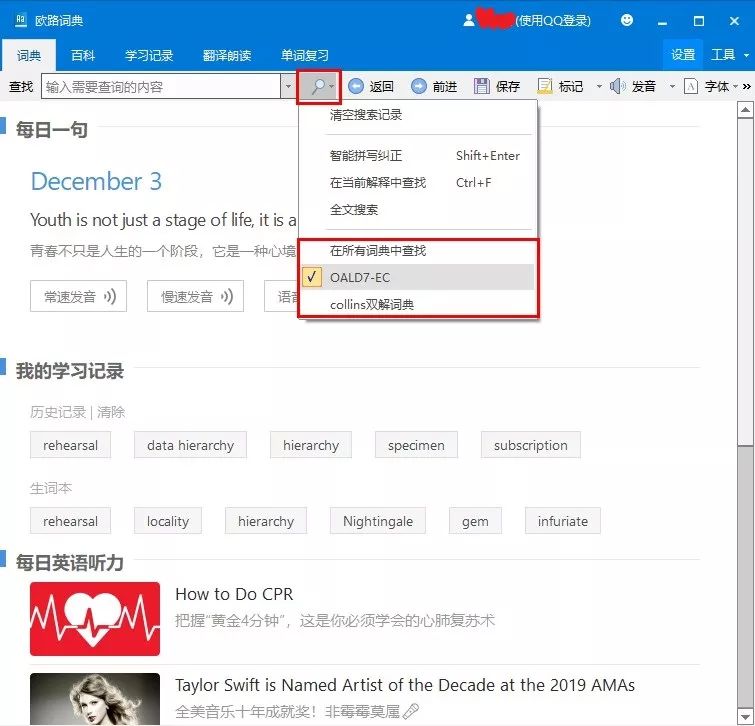Image resolution: width=755 pixels, height=726 pixels.
Task: Click 历史记录 link
Action: pos(58,412)
